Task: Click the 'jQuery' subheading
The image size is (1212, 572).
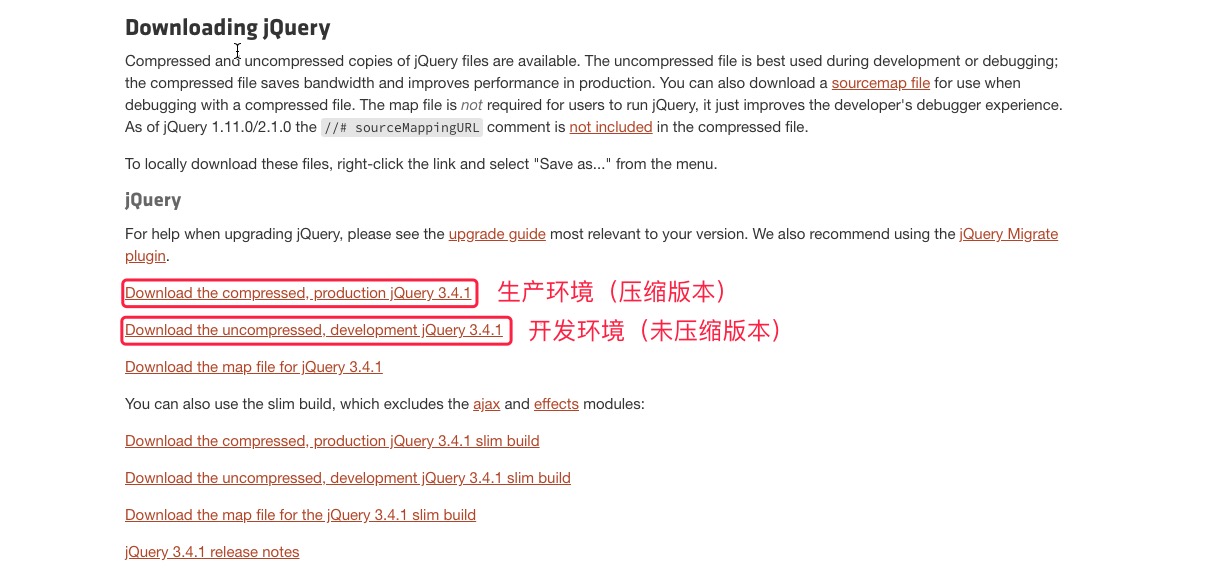Action: point(153,200)
